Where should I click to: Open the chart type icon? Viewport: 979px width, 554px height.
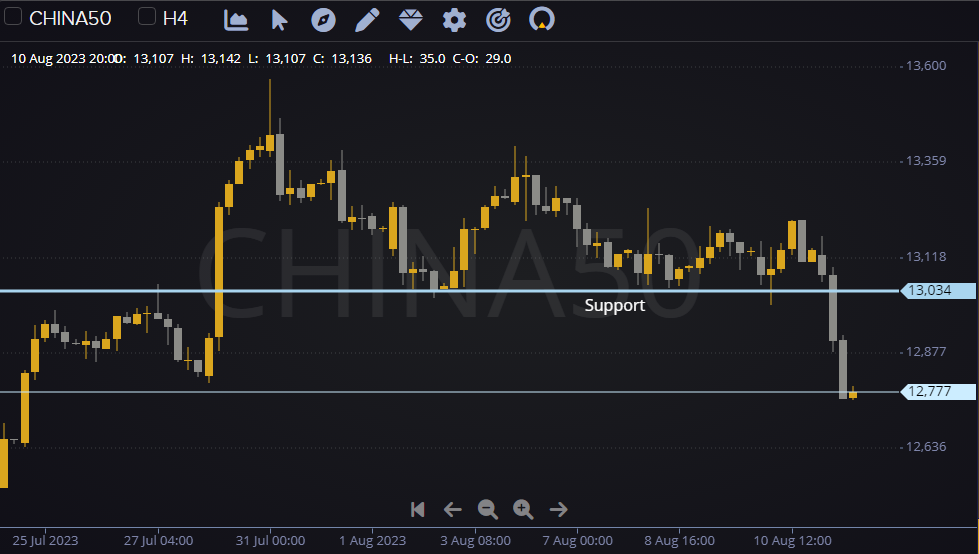236,20
